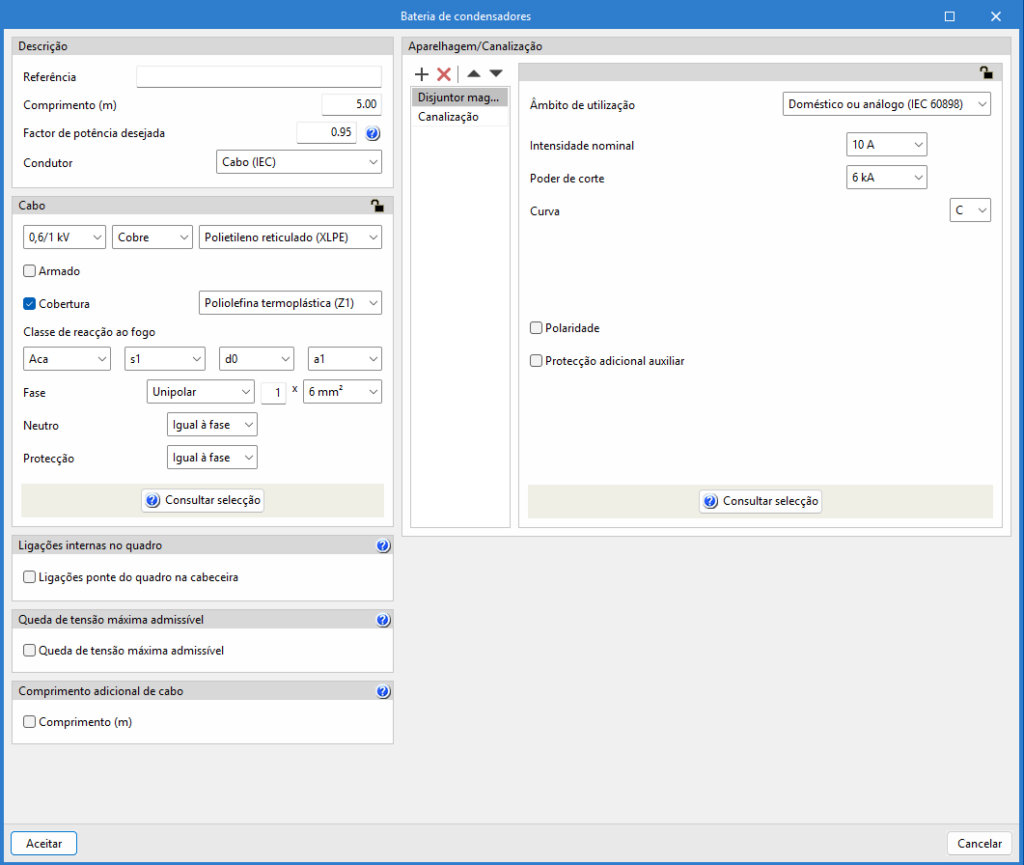Click the Cancelar button
Image resolution: width=1024 pixels, height=865 pixels.
tap(979, 843)
